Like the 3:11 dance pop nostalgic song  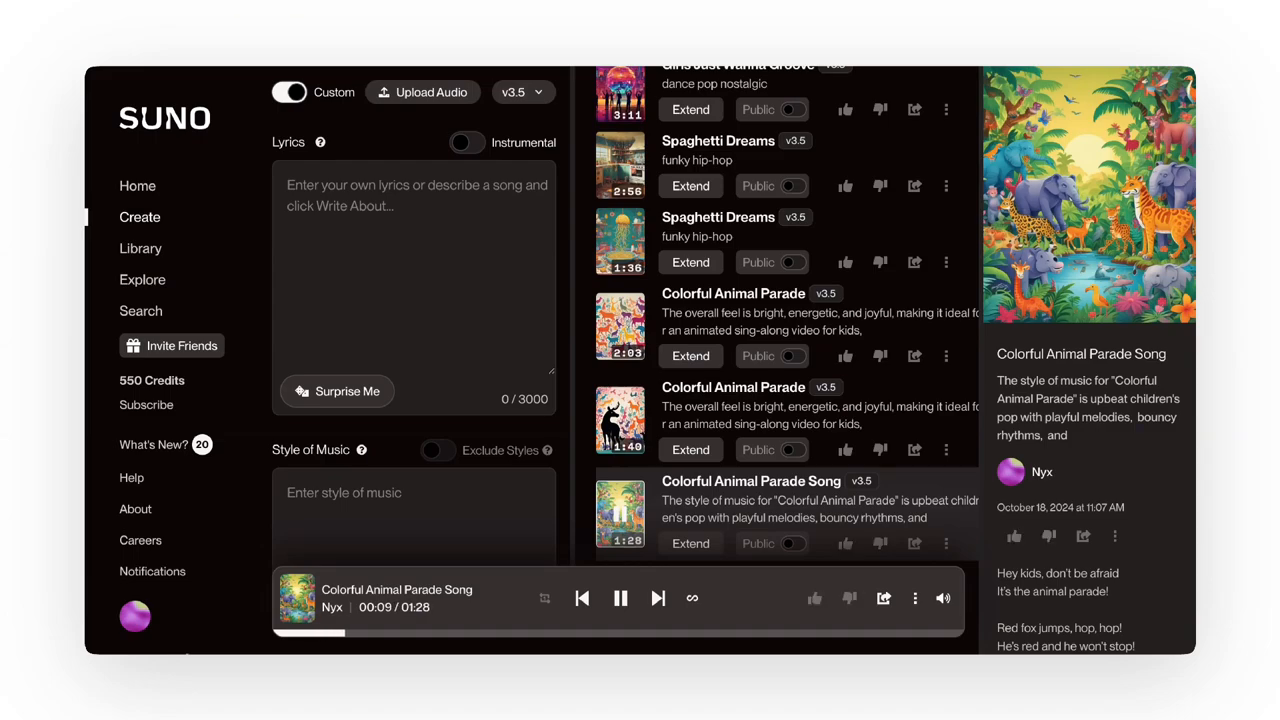(x=845, y=110)
